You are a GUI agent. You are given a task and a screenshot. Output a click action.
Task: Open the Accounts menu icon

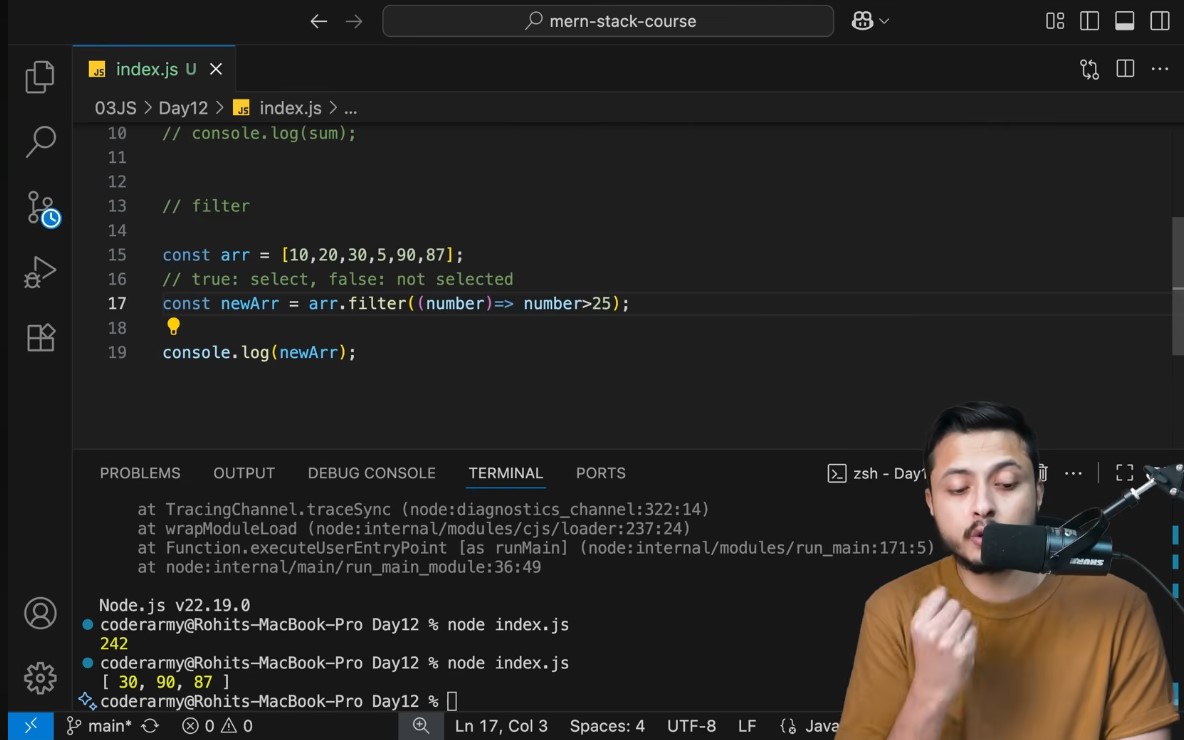tap(40, 613)
